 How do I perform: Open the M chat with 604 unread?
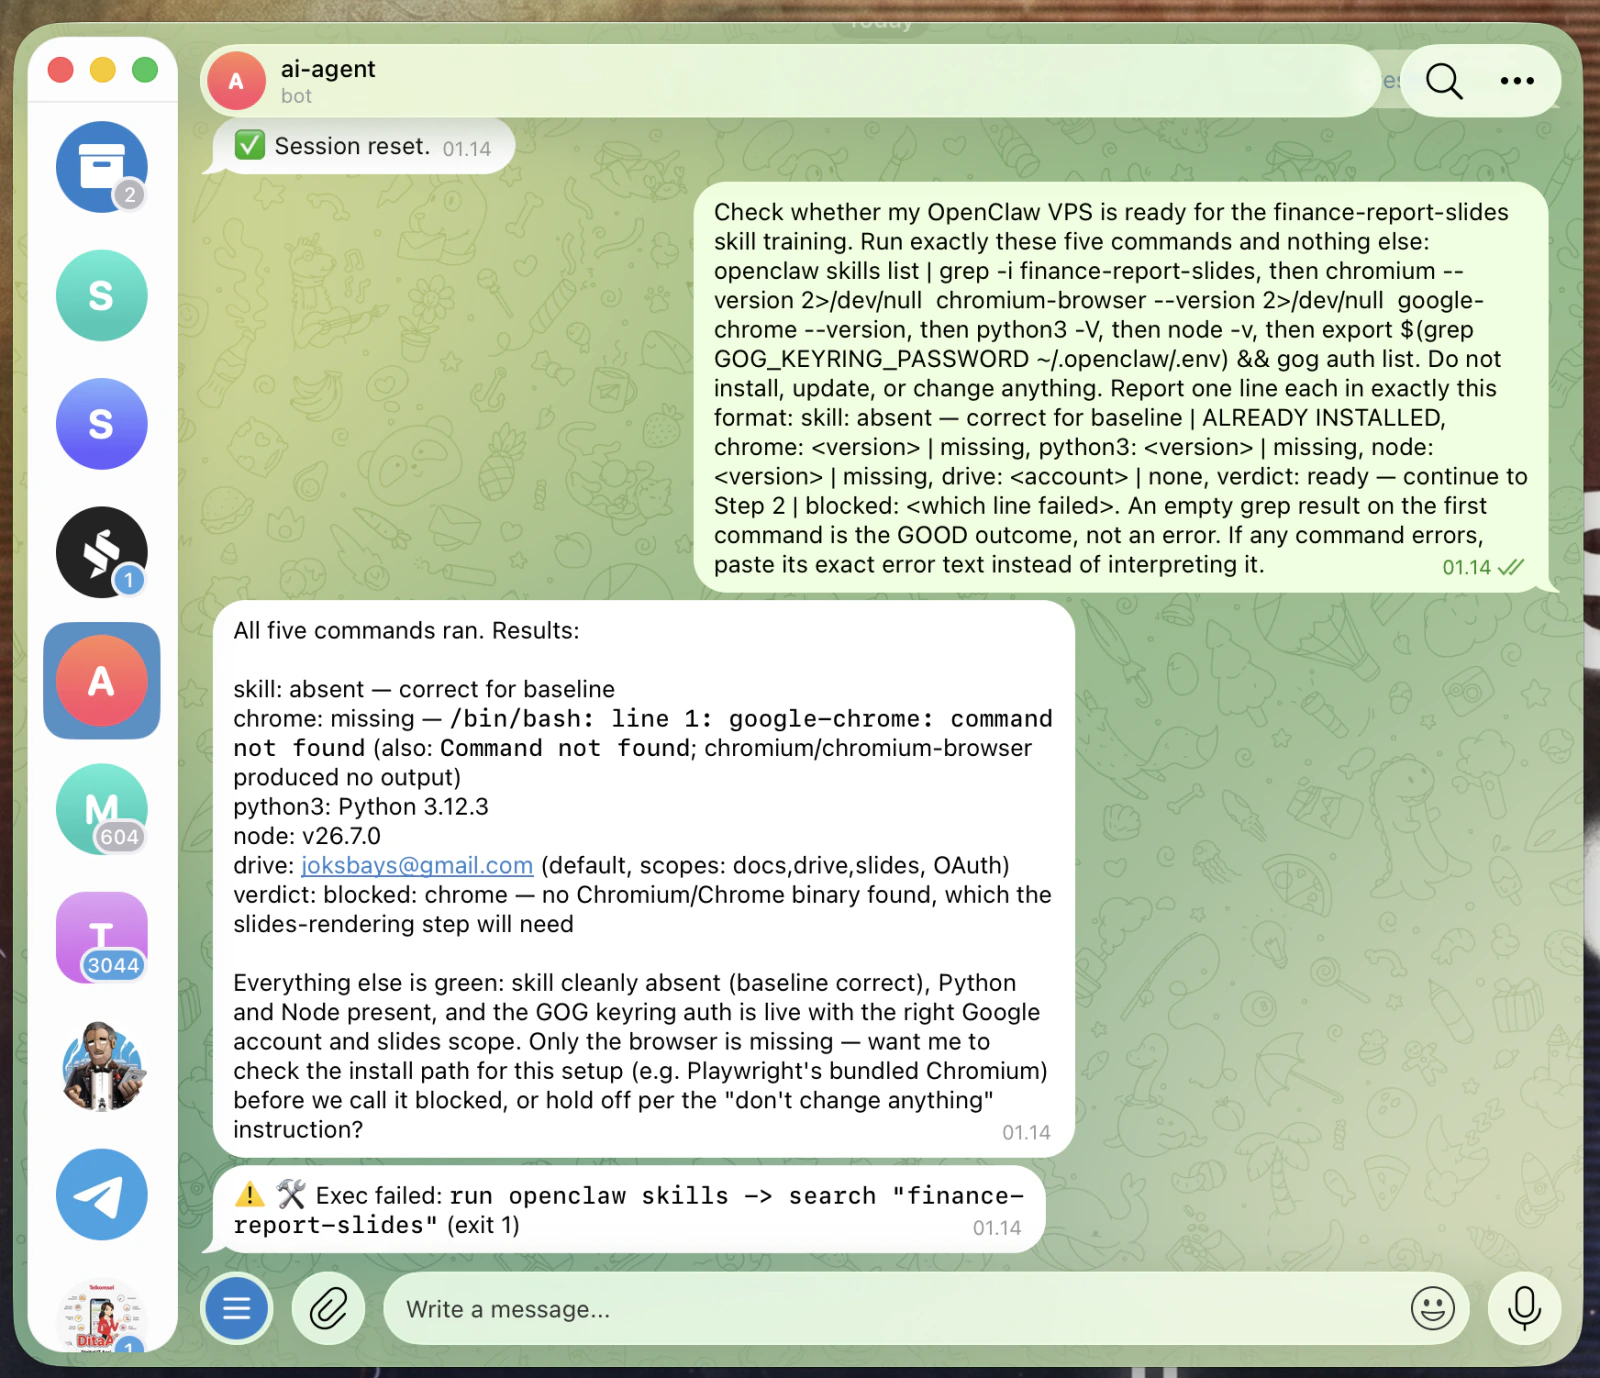click(x=101, y=809)
